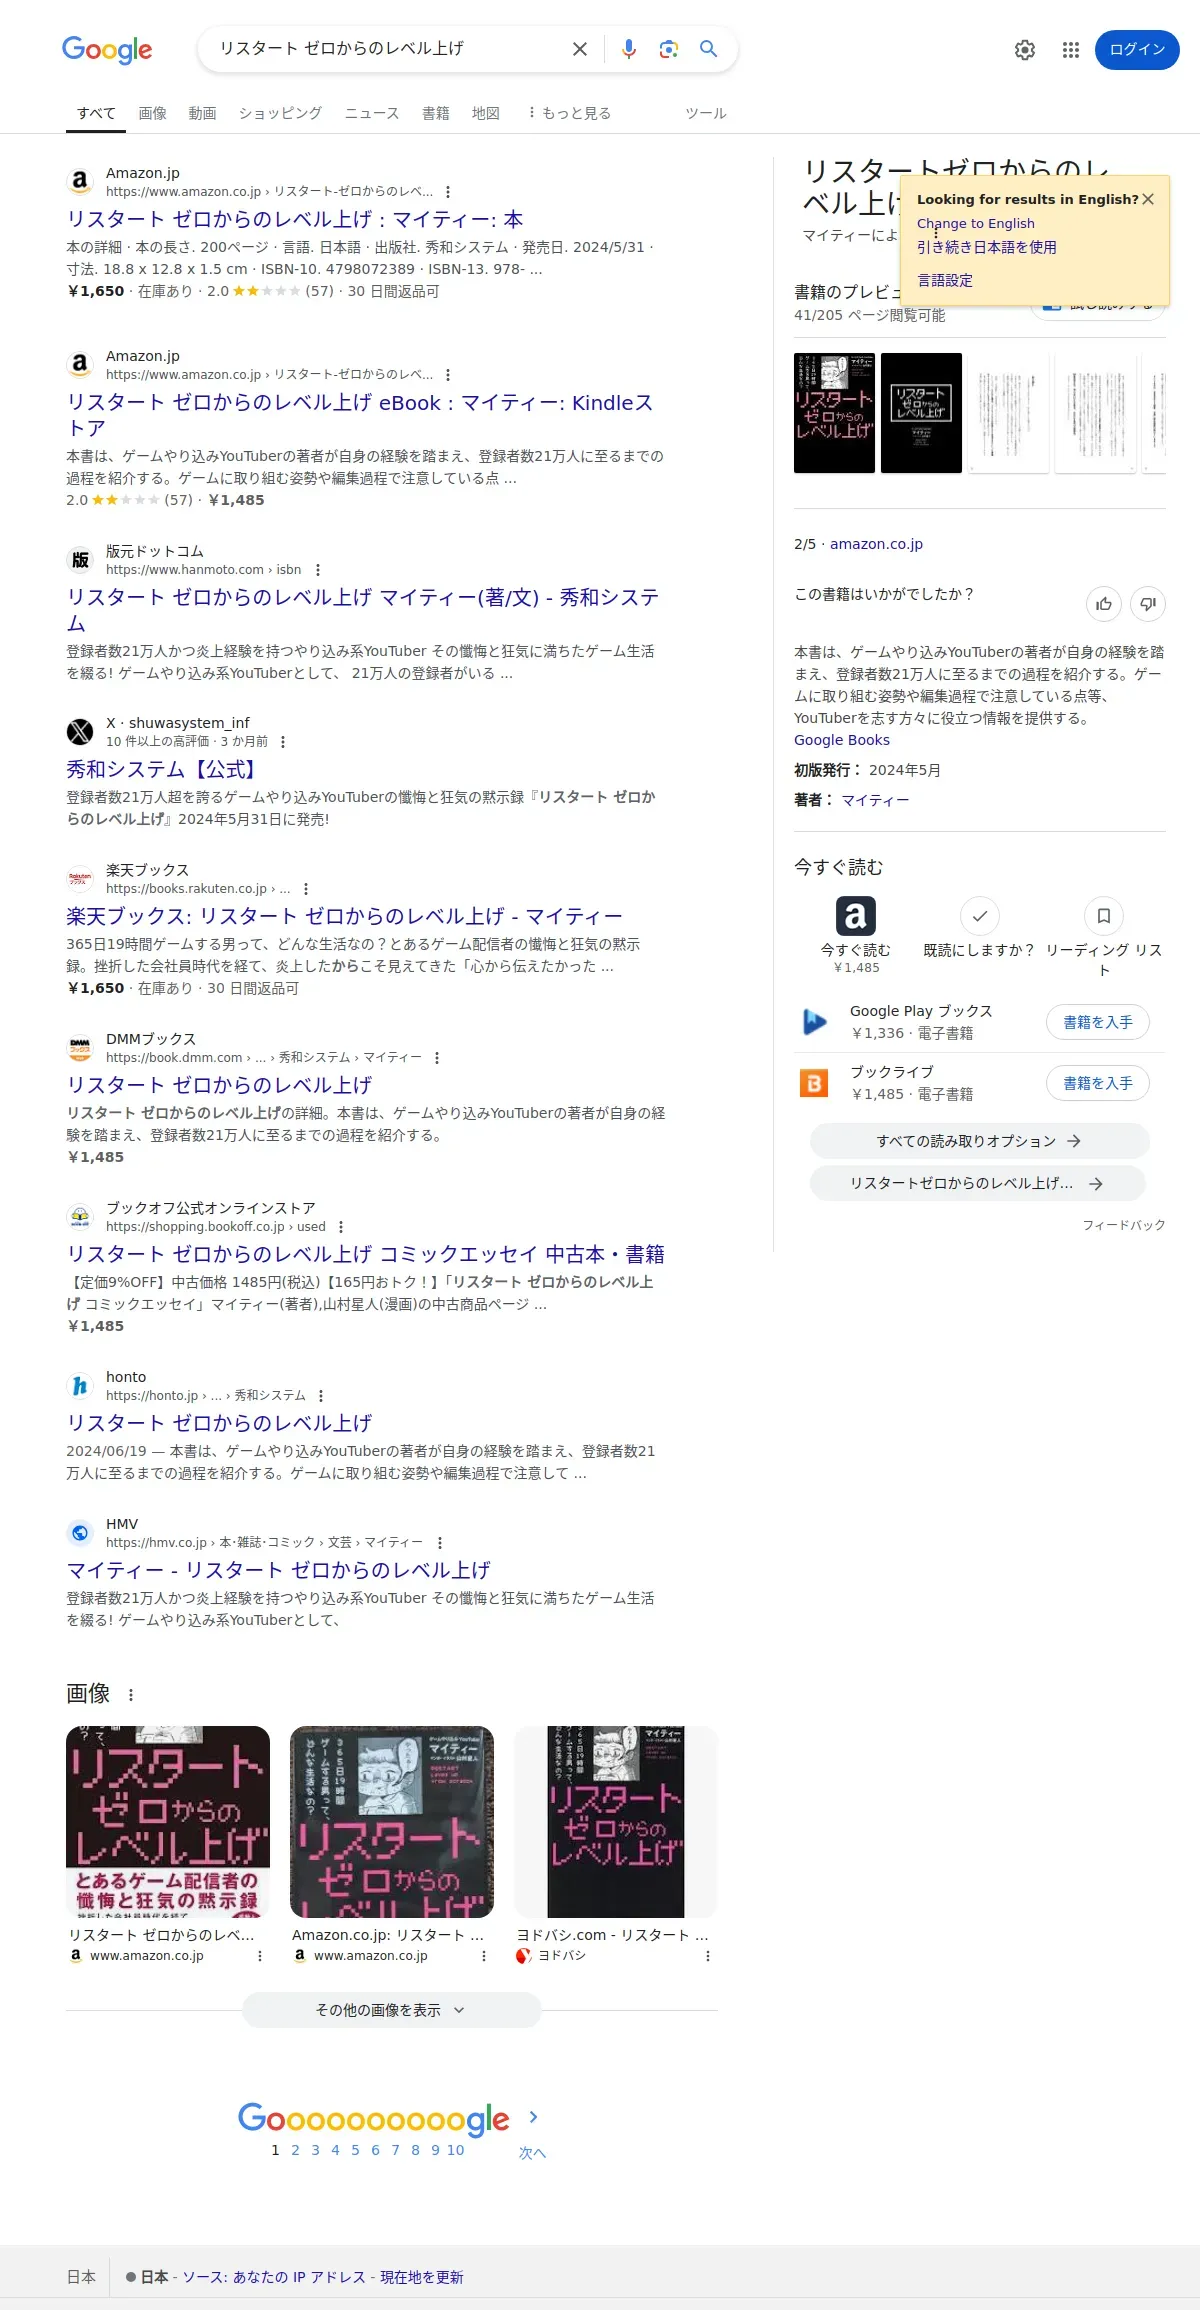
Task: Open the honto result title
Action: coord(219,1423)
